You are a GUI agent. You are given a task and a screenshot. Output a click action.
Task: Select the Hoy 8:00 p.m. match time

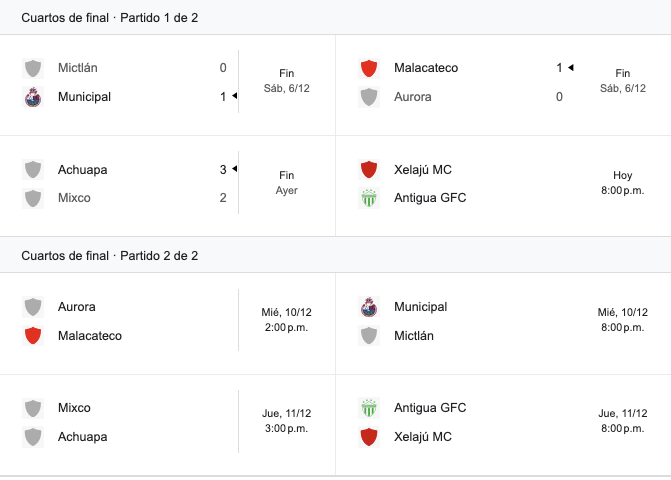[x=622, y=183]
